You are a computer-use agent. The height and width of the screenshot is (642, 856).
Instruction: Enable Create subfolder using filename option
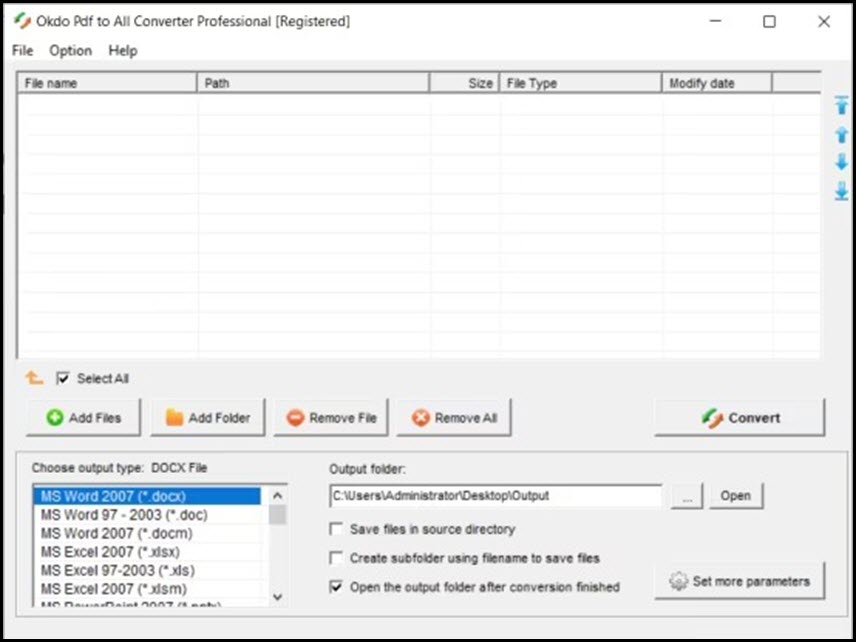click(336, 558)
